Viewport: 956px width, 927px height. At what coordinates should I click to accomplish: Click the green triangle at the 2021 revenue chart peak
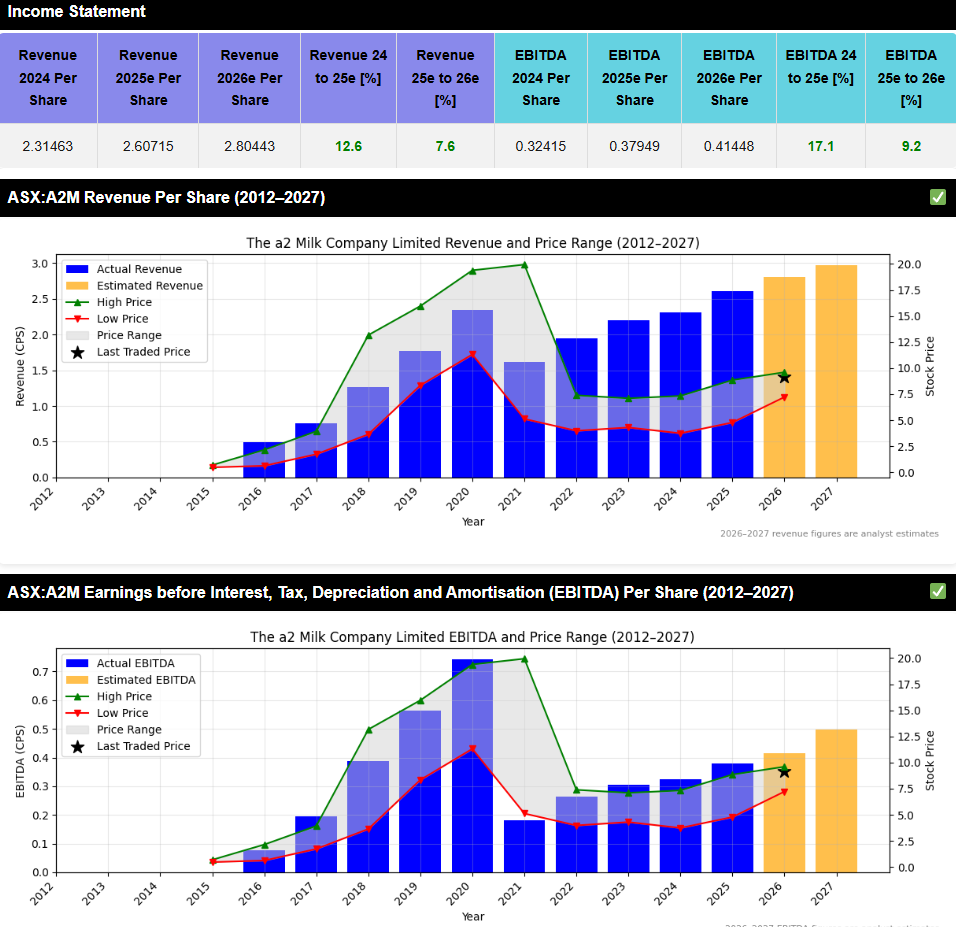tap(524, 265)
